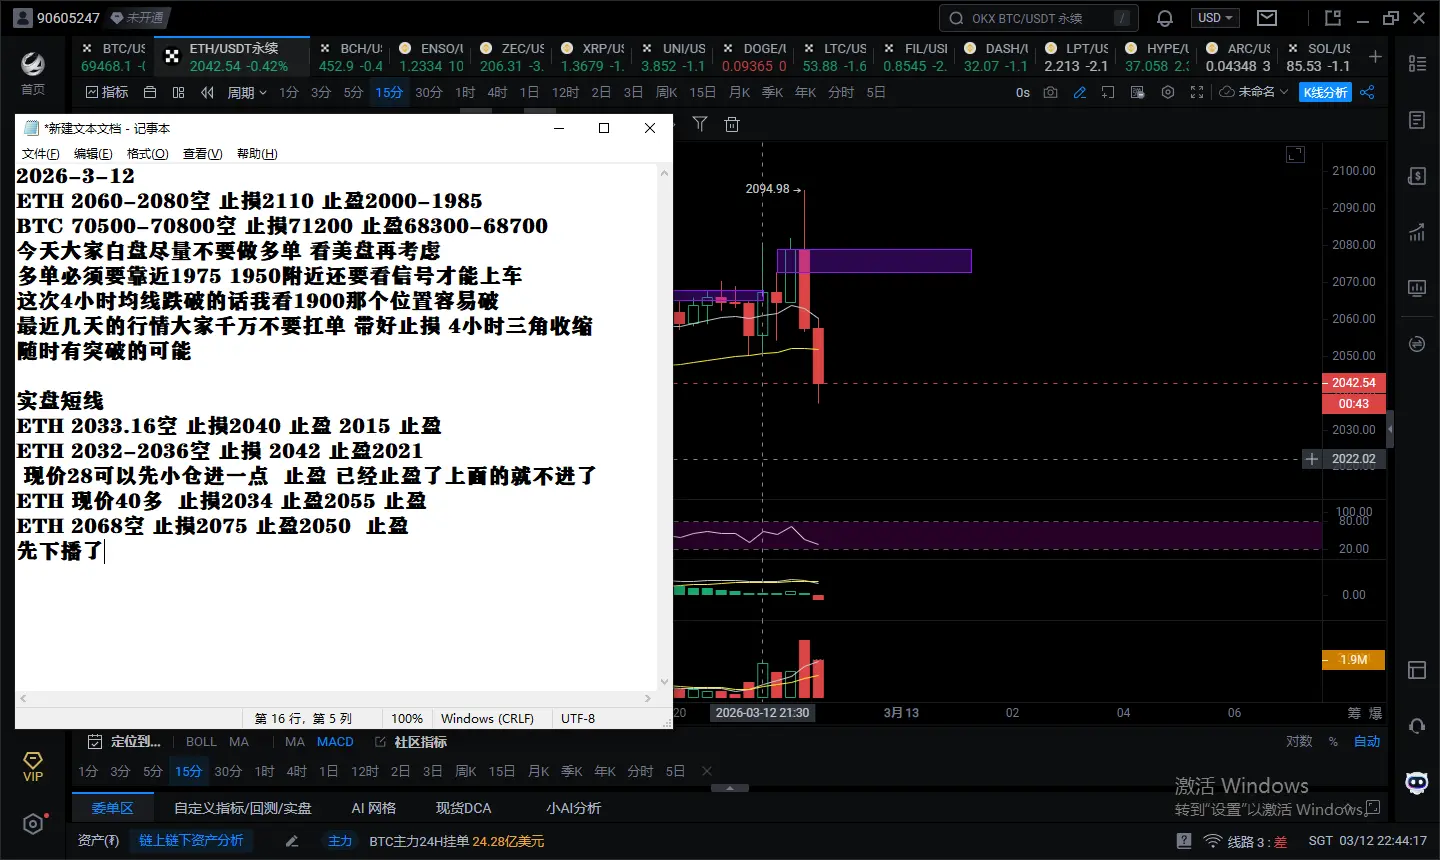Open the document notes icon in right sidebar
The image size is (1440, 860).
pyautogui.click(x=1417, y=120)
